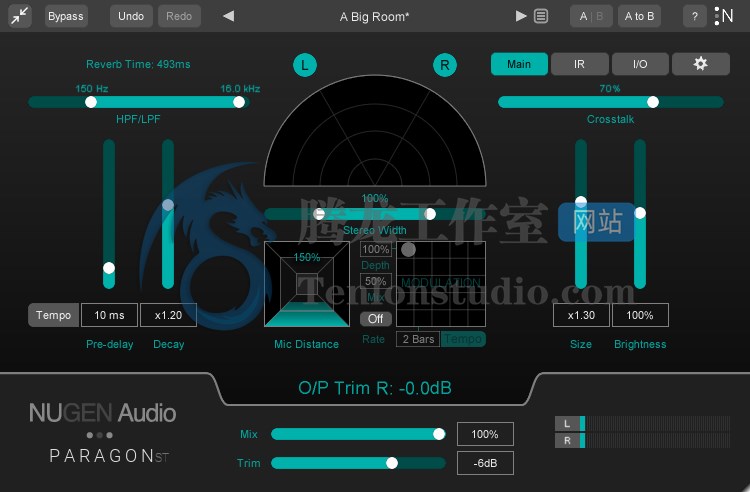Click the Undo button

pos(131,16)
